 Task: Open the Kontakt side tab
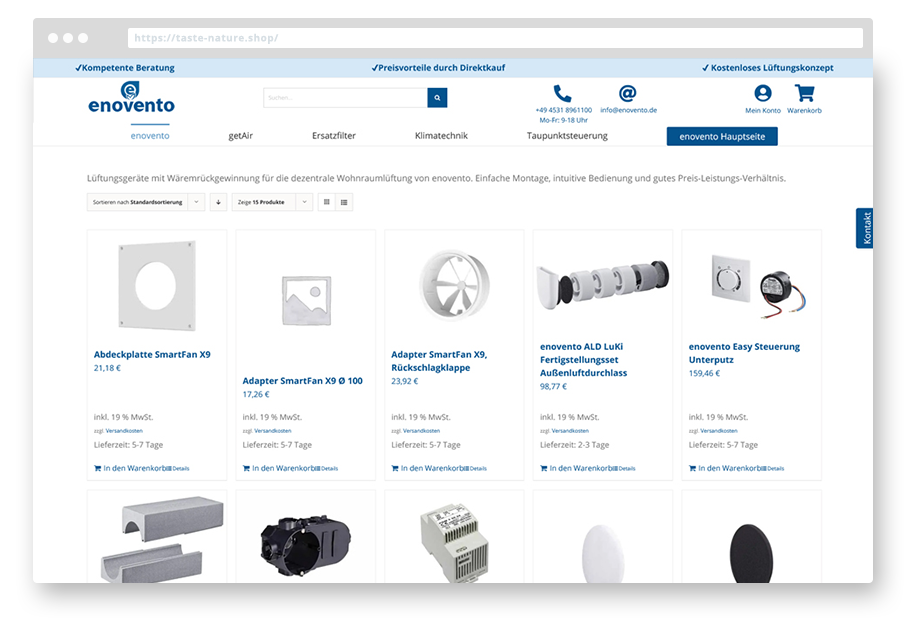point(865,228)
